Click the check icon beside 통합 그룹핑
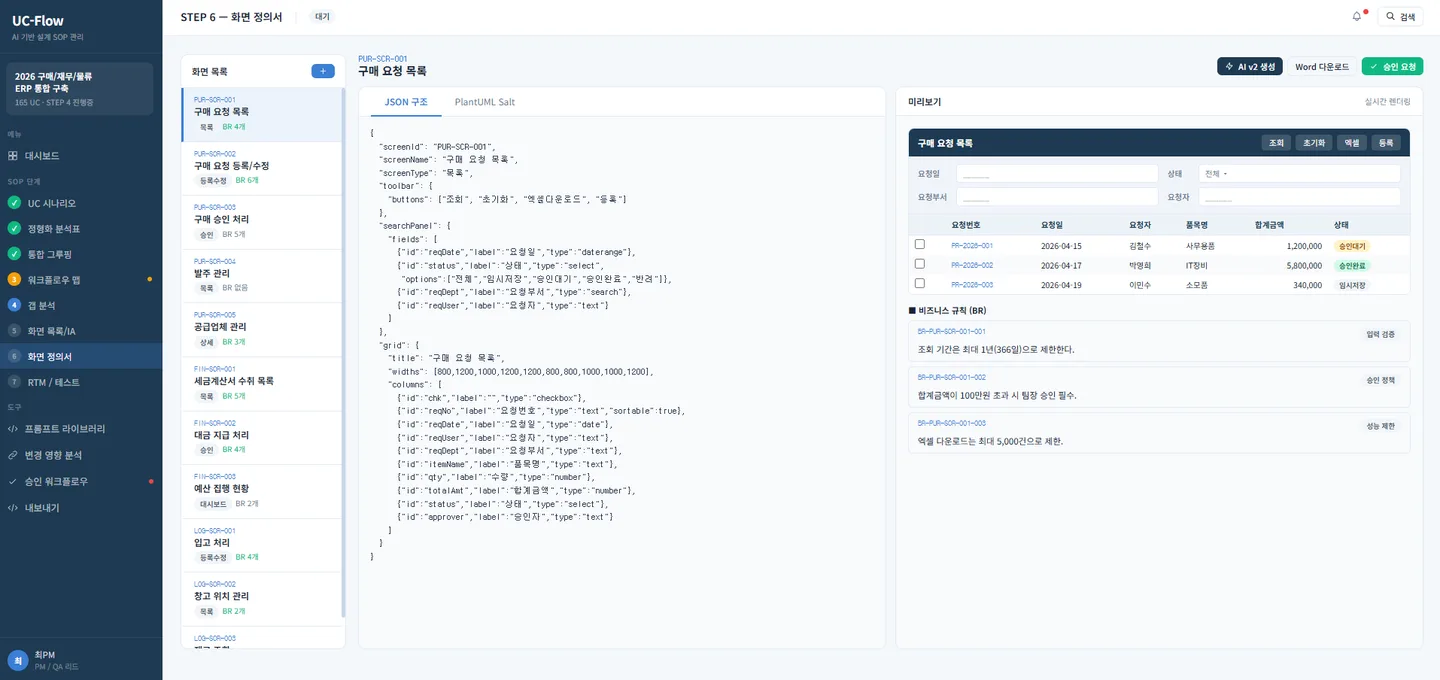 pyautogui.click(x=14, y=254)
